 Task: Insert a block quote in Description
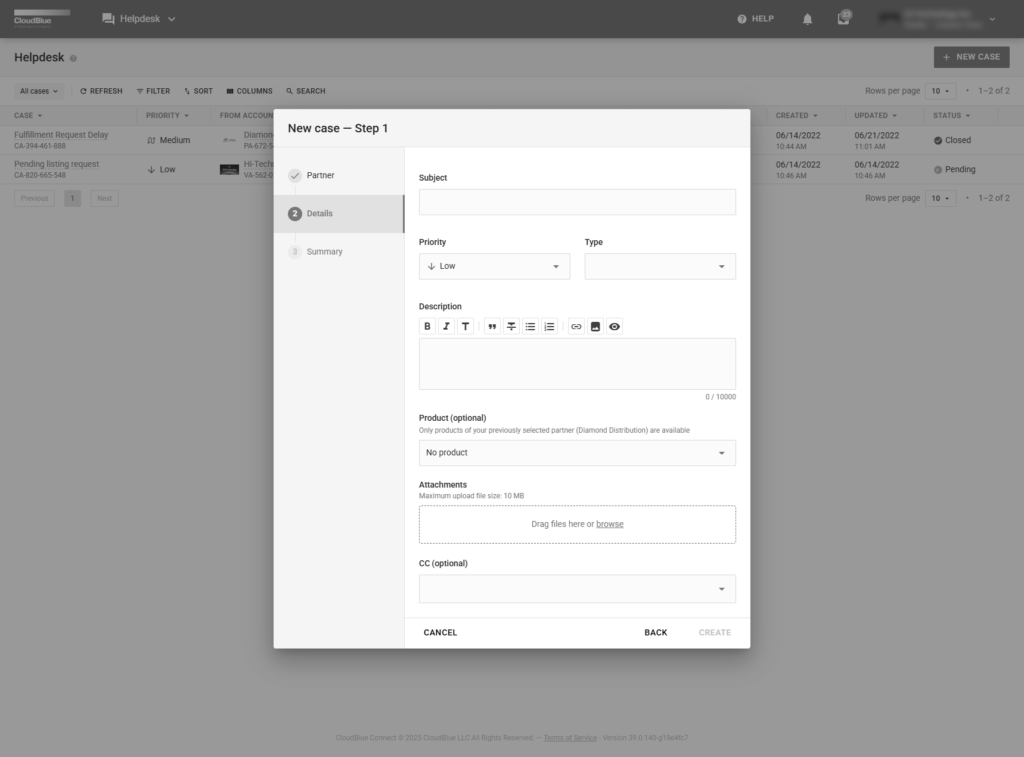pyautogui.click(x=492, y=326)
